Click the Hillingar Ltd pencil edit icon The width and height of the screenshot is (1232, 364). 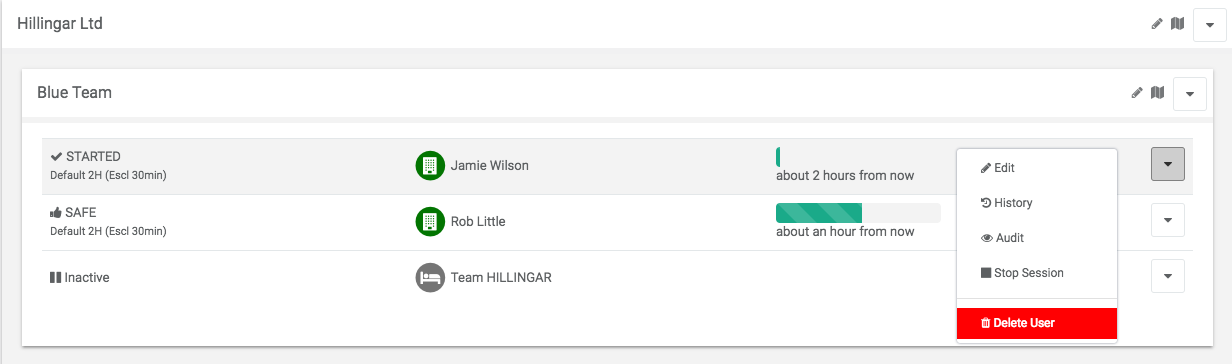[1157, 23]
